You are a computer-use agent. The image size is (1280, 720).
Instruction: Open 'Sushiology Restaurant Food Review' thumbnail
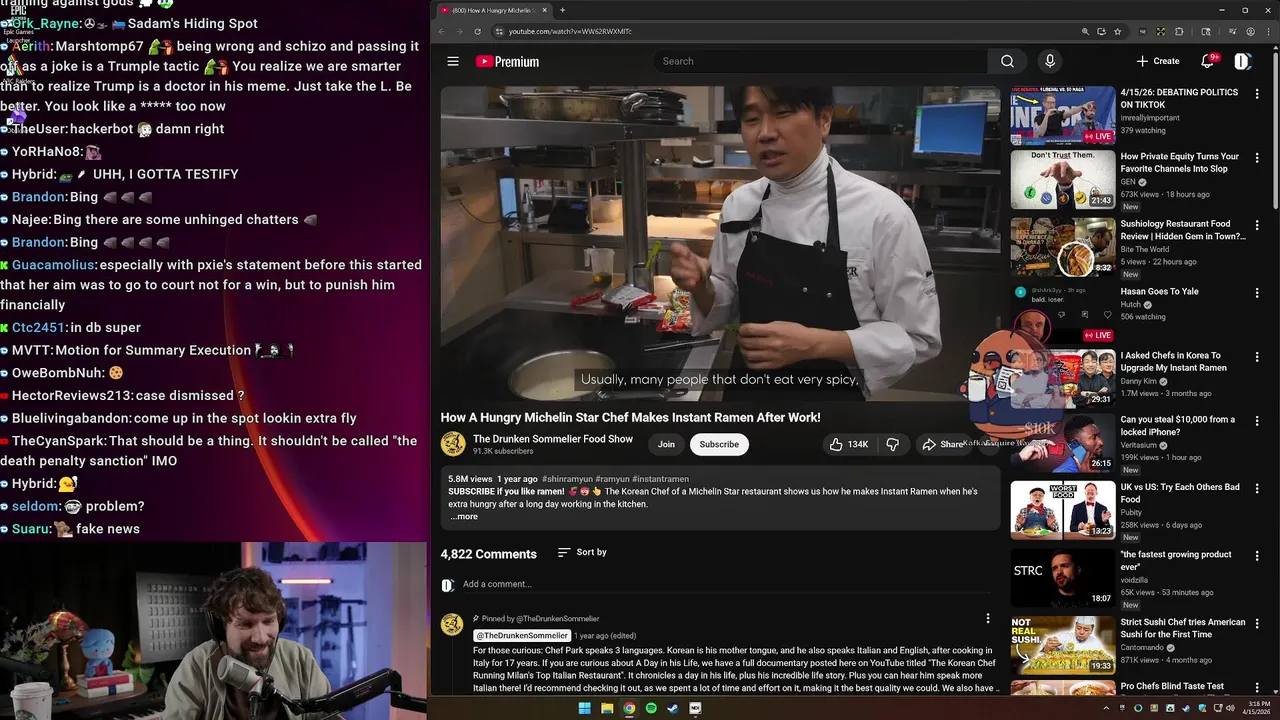[x=1062, y=246]
